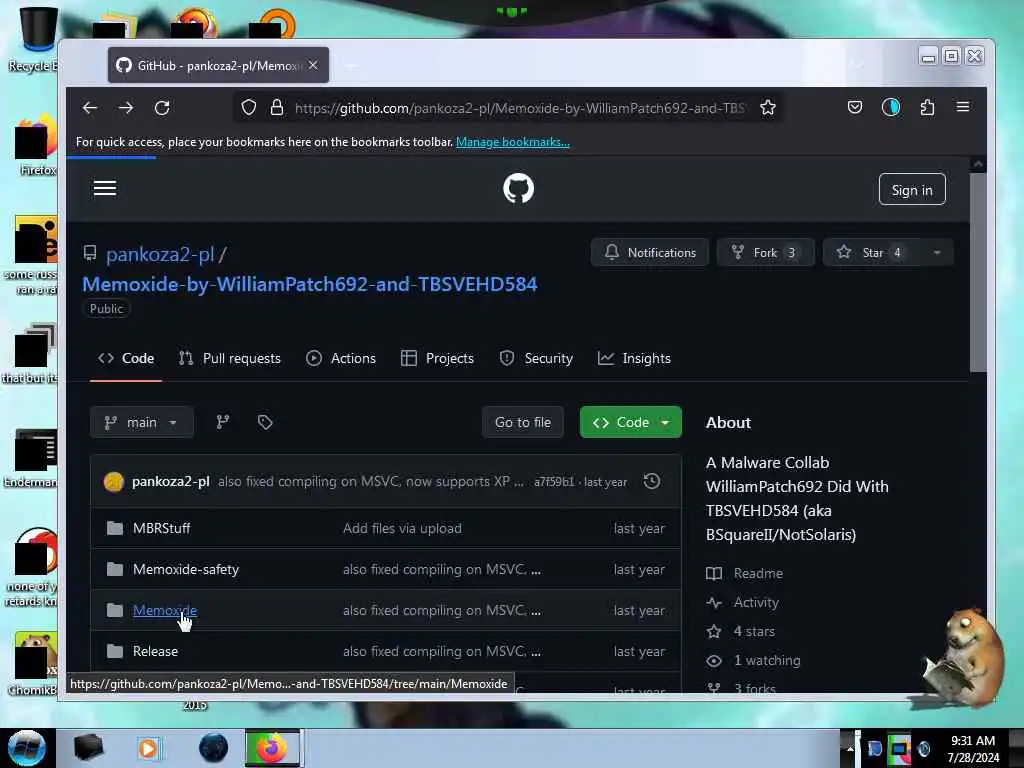Screen dimensions: 1024x768
Task: Open the tracking protection shield icon
Action: click(249, 108)
